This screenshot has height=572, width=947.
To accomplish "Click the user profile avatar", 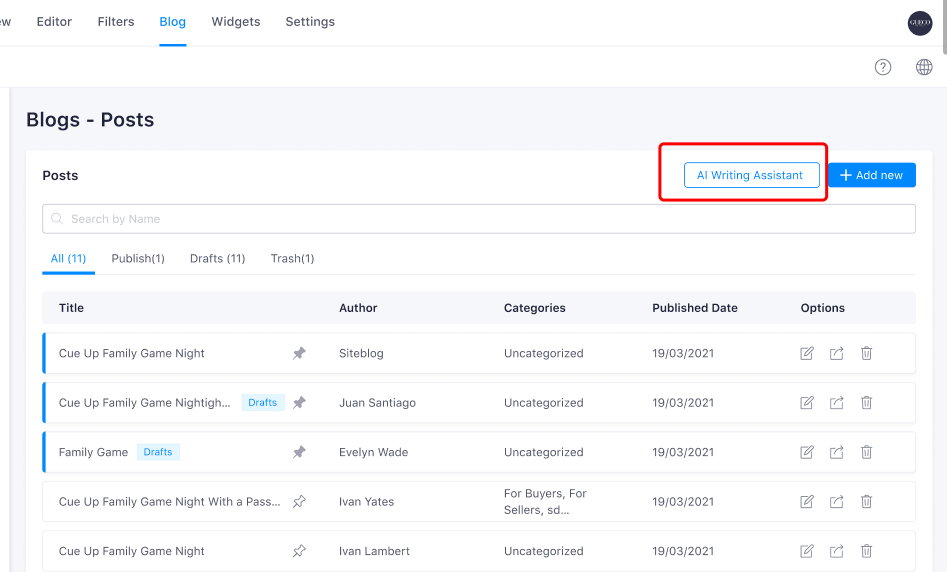I will click(919, 23).
